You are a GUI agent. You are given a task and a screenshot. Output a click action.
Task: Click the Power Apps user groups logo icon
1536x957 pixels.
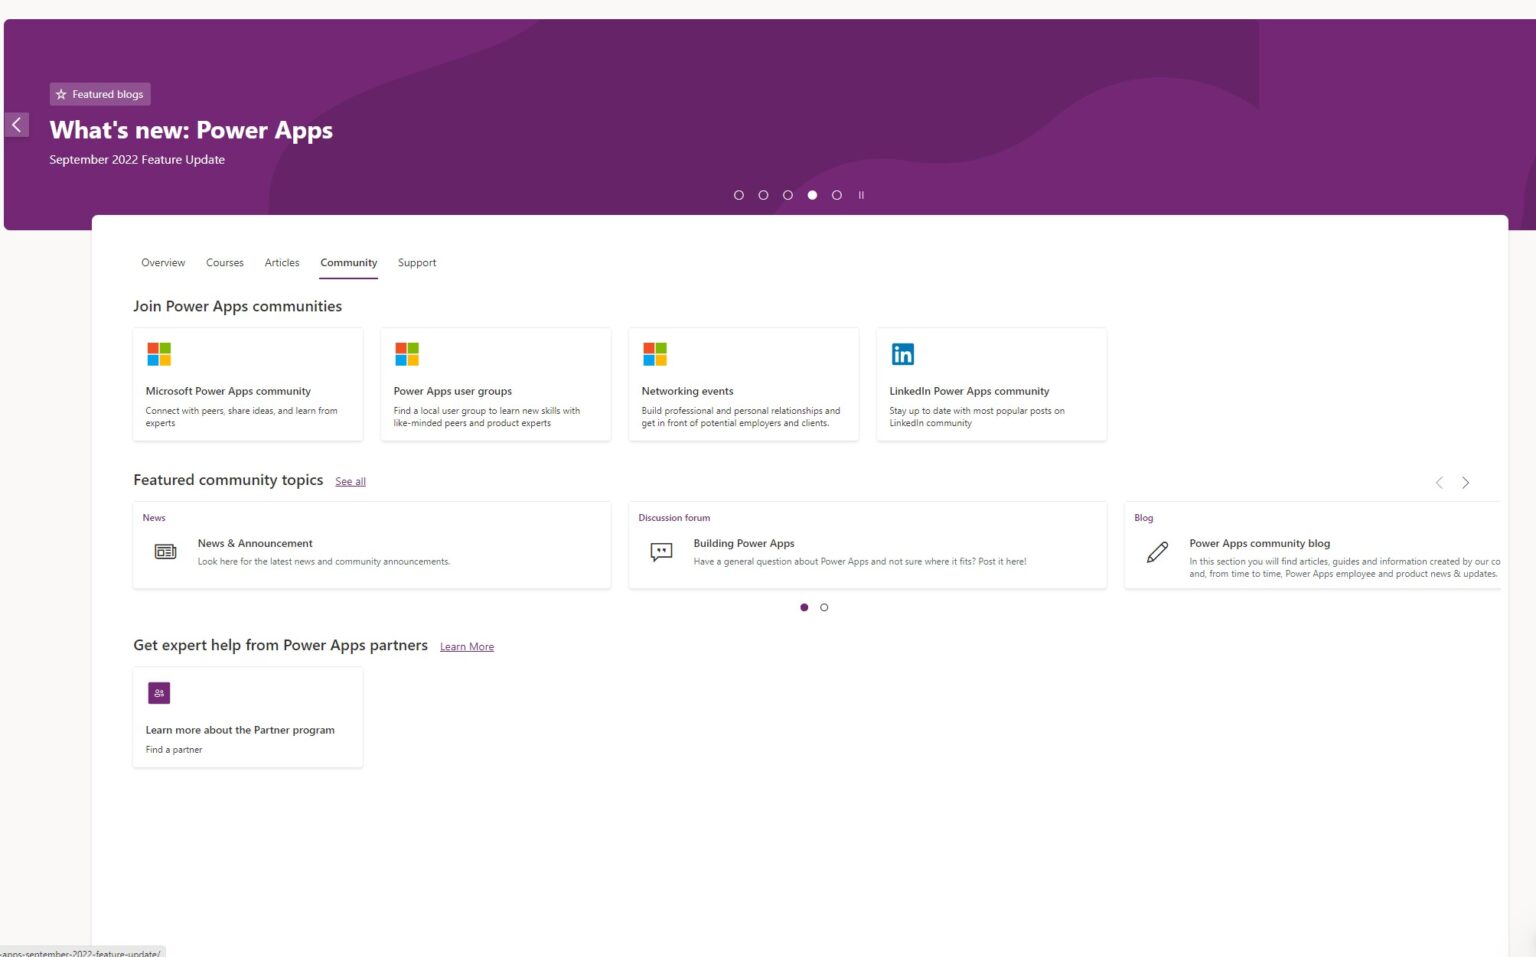tap(408, 353)
